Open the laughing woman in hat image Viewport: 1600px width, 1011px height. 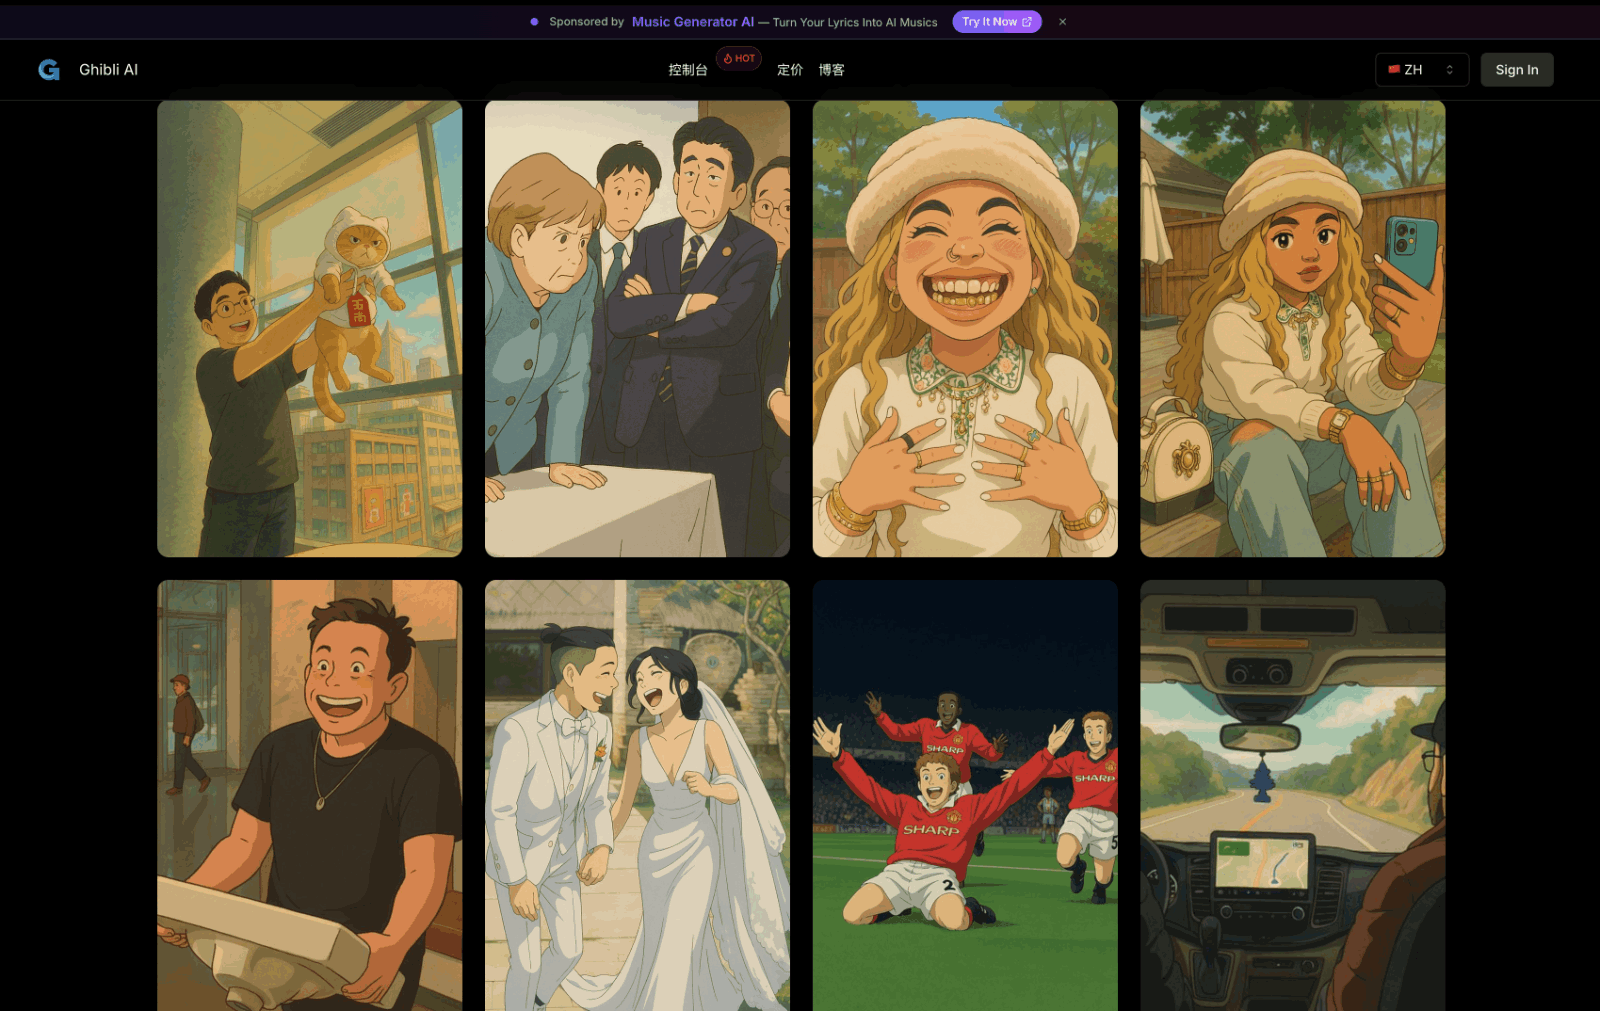[x=965, y=329]
